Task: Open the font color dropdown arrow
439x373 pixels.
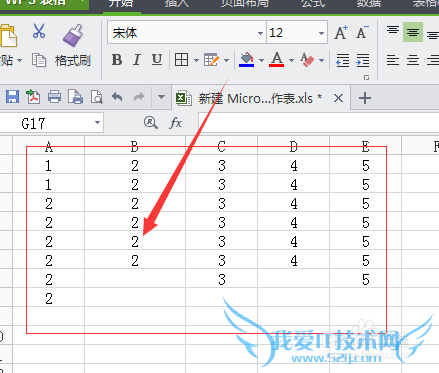Action: [x=291, y=60]
